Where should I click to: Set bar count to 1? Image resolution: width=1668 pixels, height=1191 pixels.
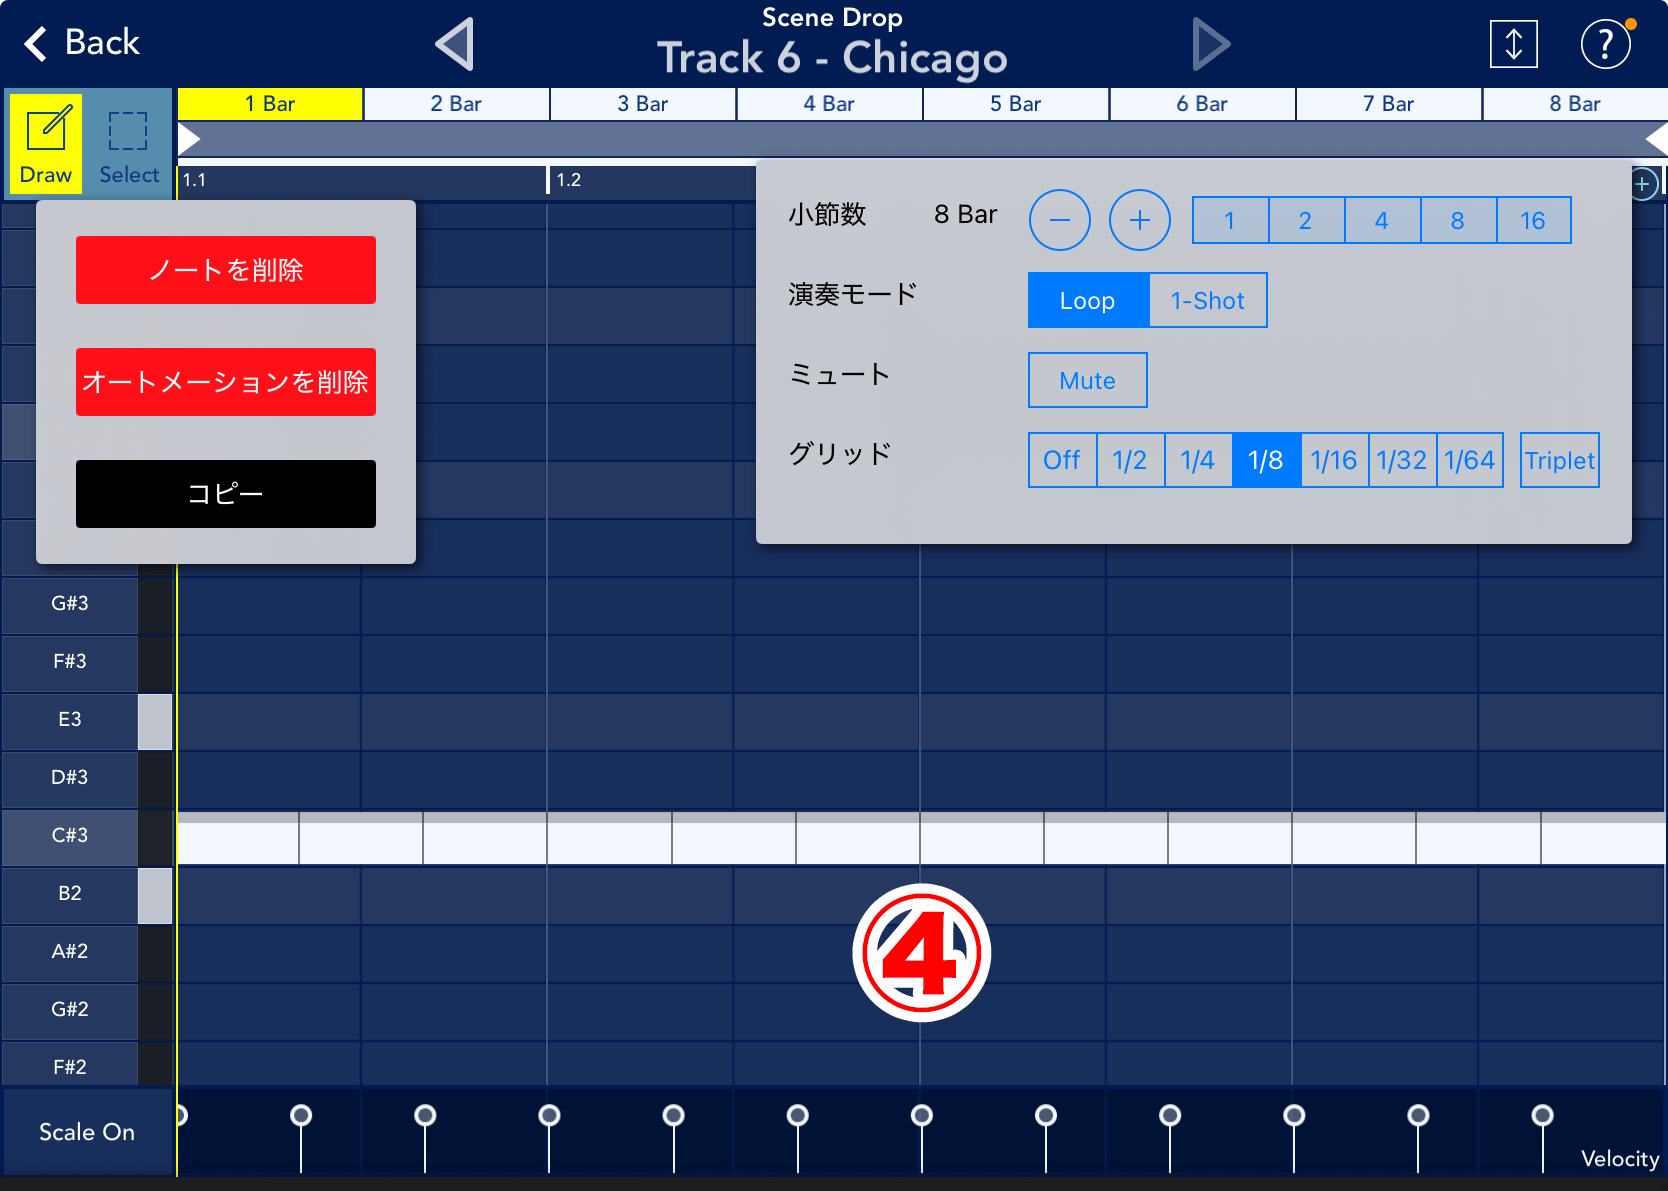(x=1230, y=220)
